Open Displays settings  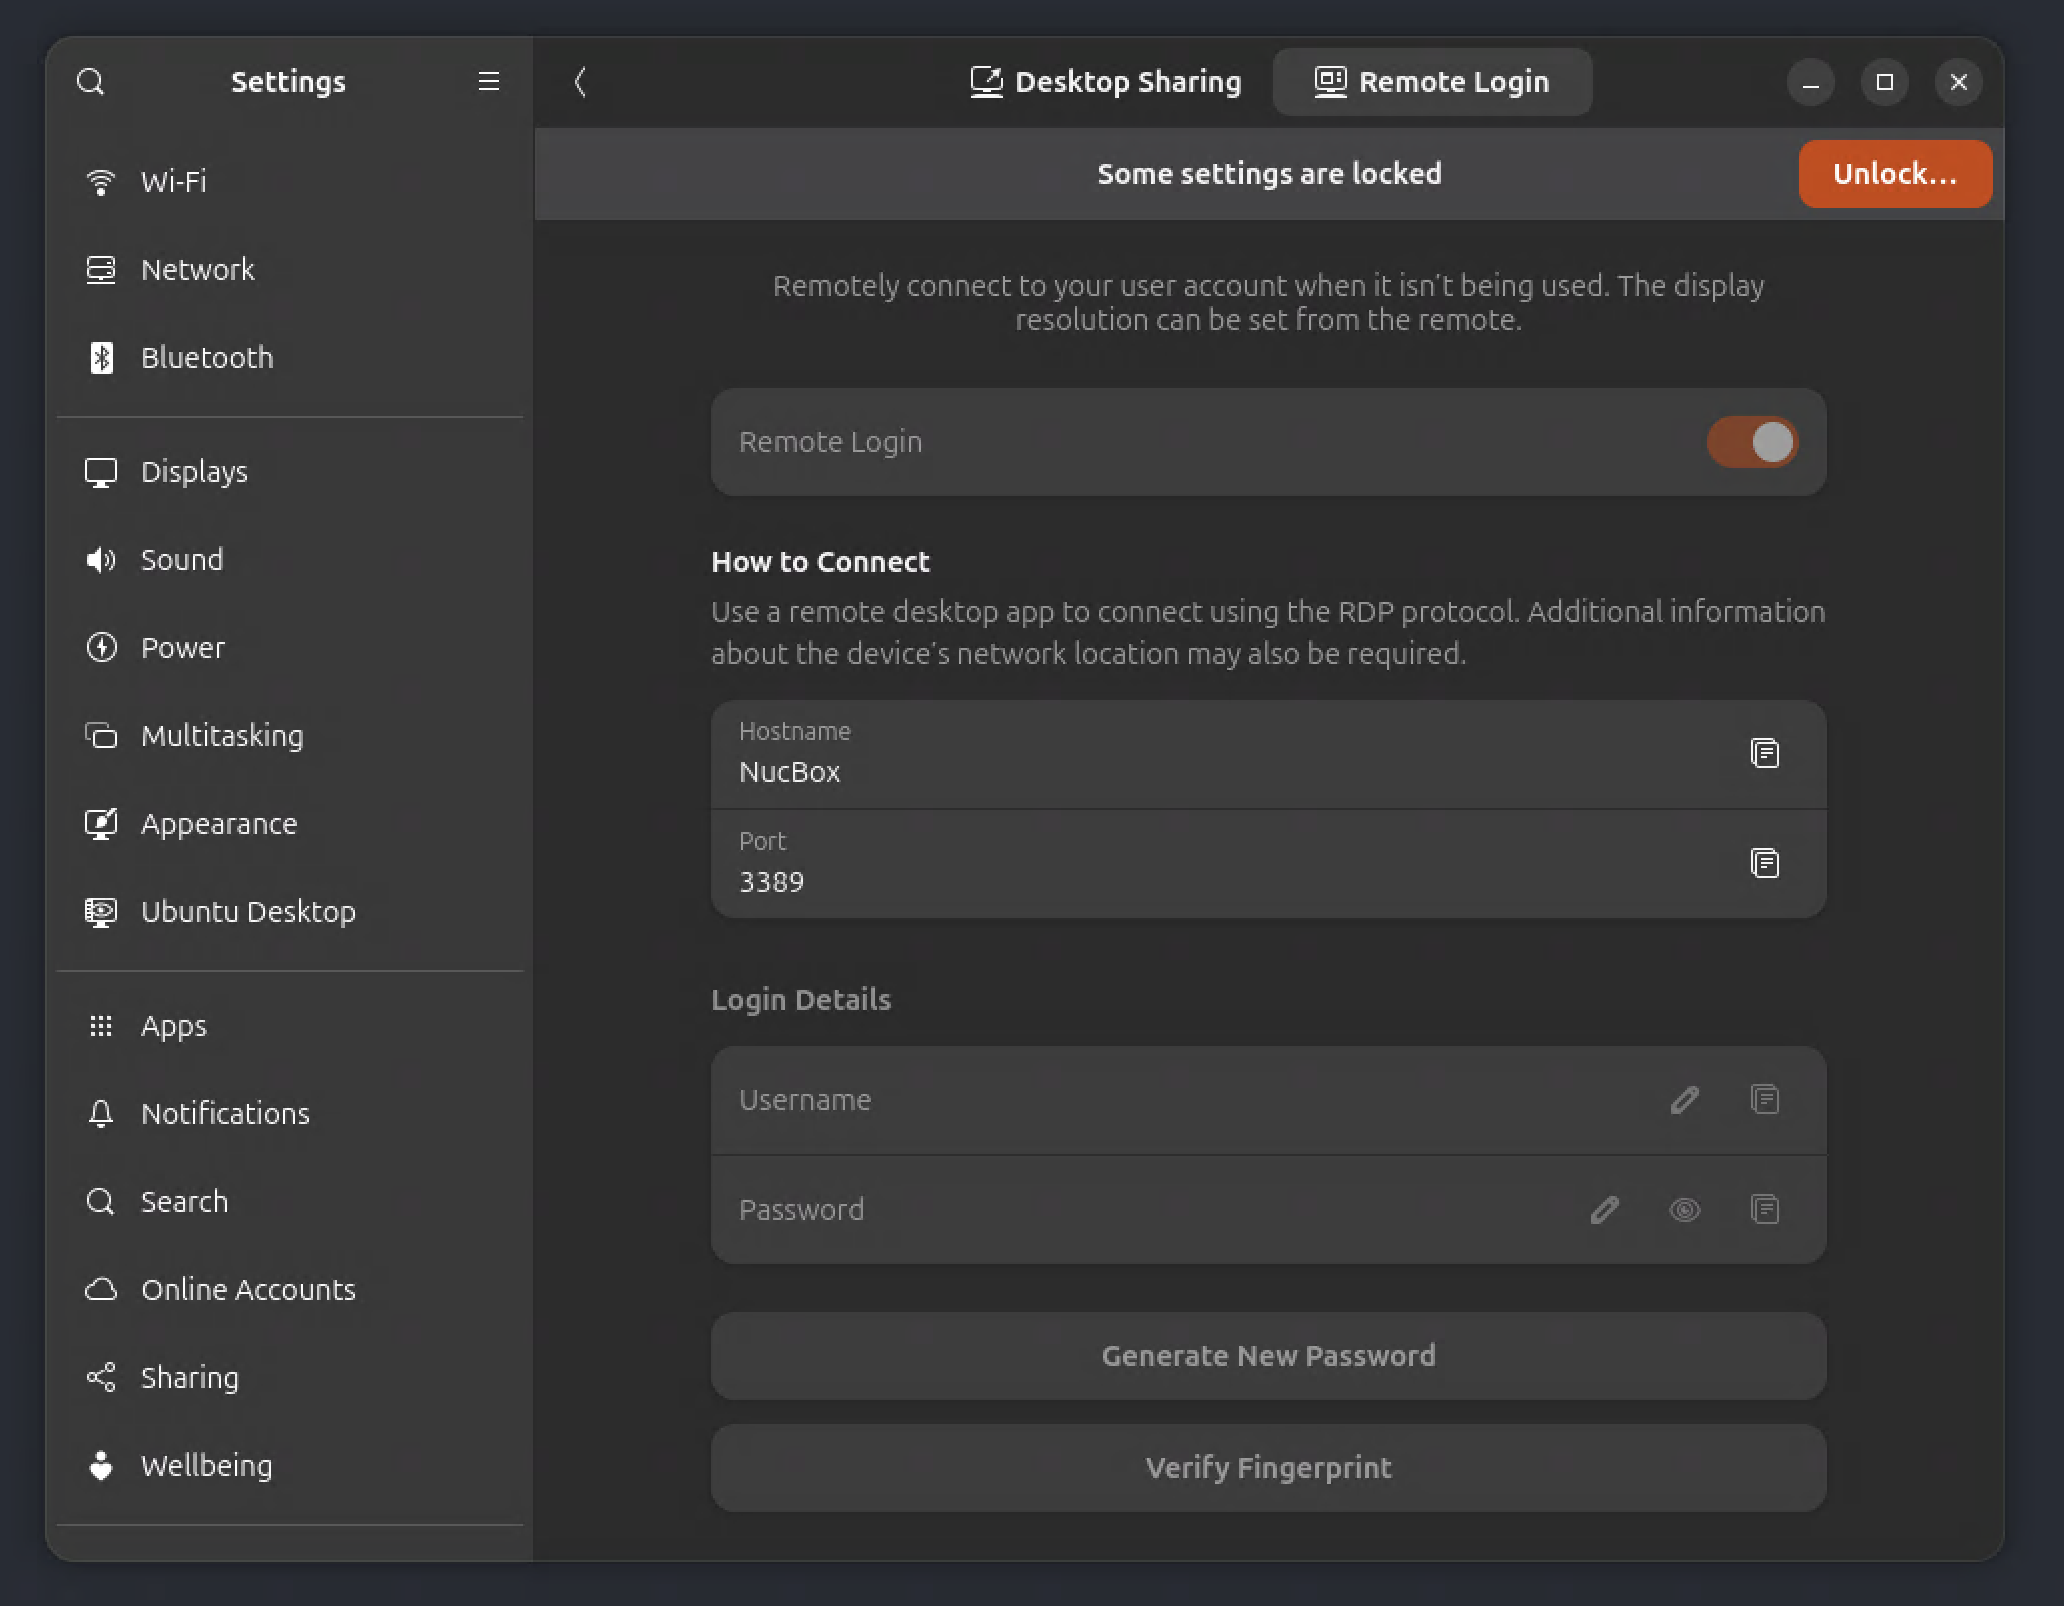coord(290,472)
